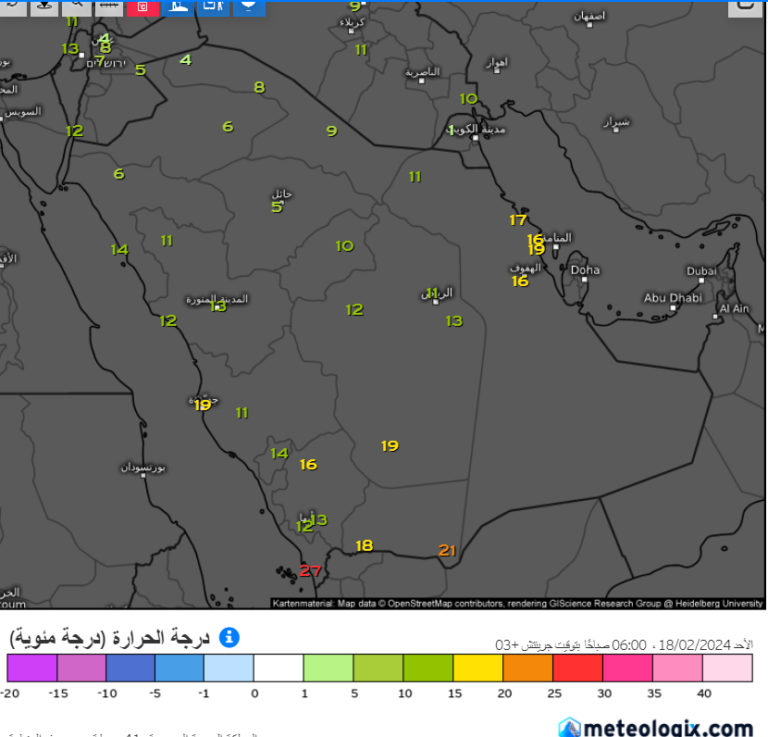Viewport: 768px width, 737px height.
Task: Select the location pin marker tool
Action: pyautogui.click(x=45, y=7)
